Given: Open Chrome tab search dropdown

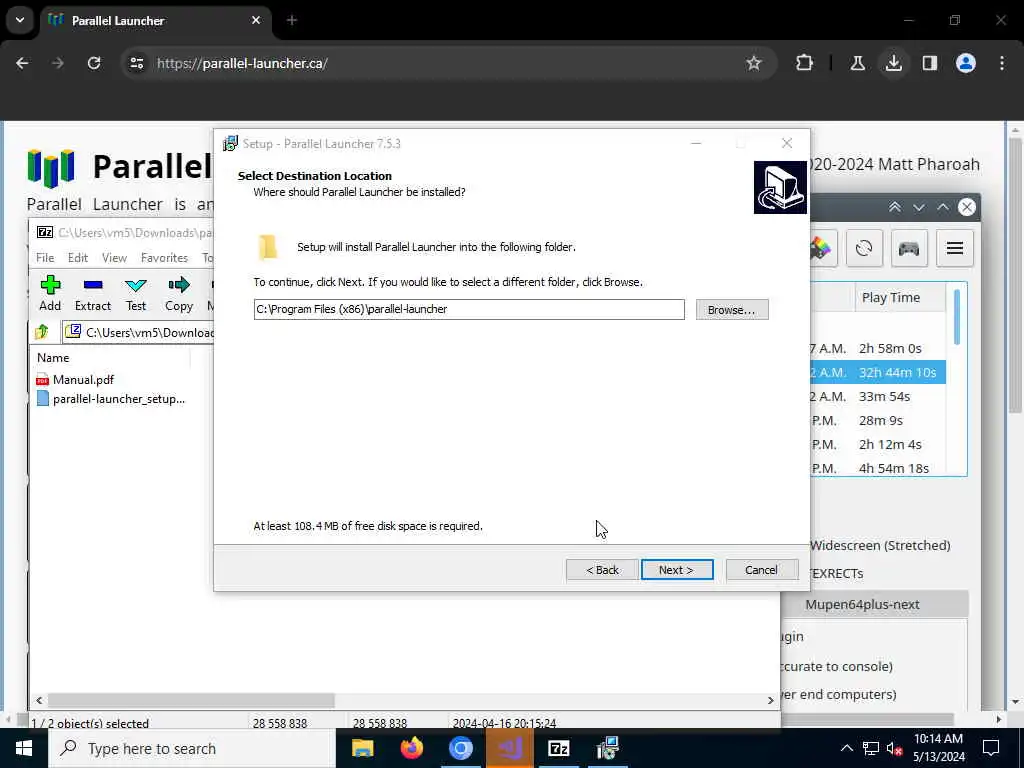Looking at the screenshot, I should pyautogui.click(x=20, y=20).
